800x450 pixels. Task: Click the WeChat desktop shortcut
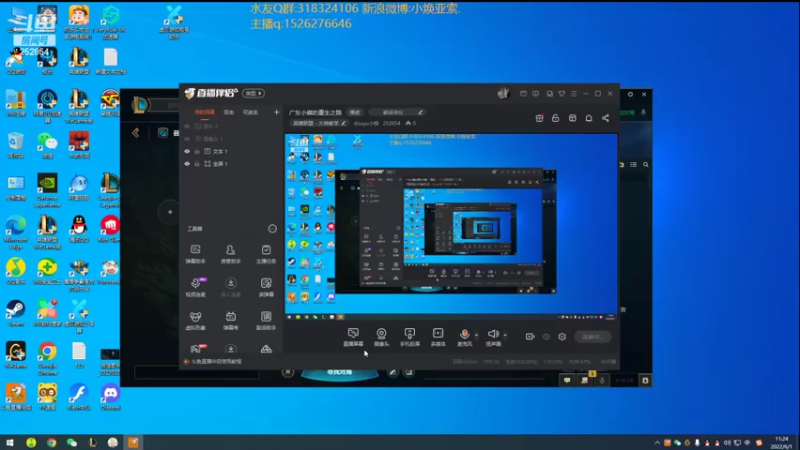(x=47, y=145)
